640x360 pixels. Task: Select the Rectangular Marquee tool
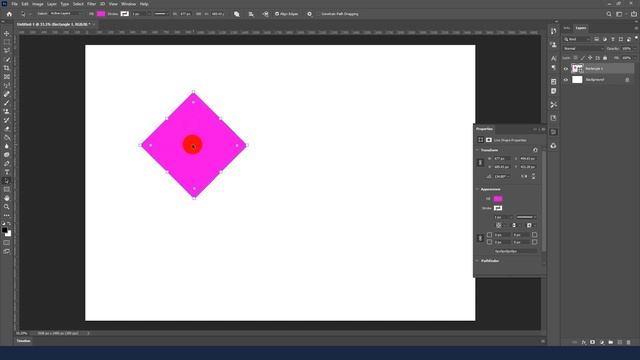7,42
